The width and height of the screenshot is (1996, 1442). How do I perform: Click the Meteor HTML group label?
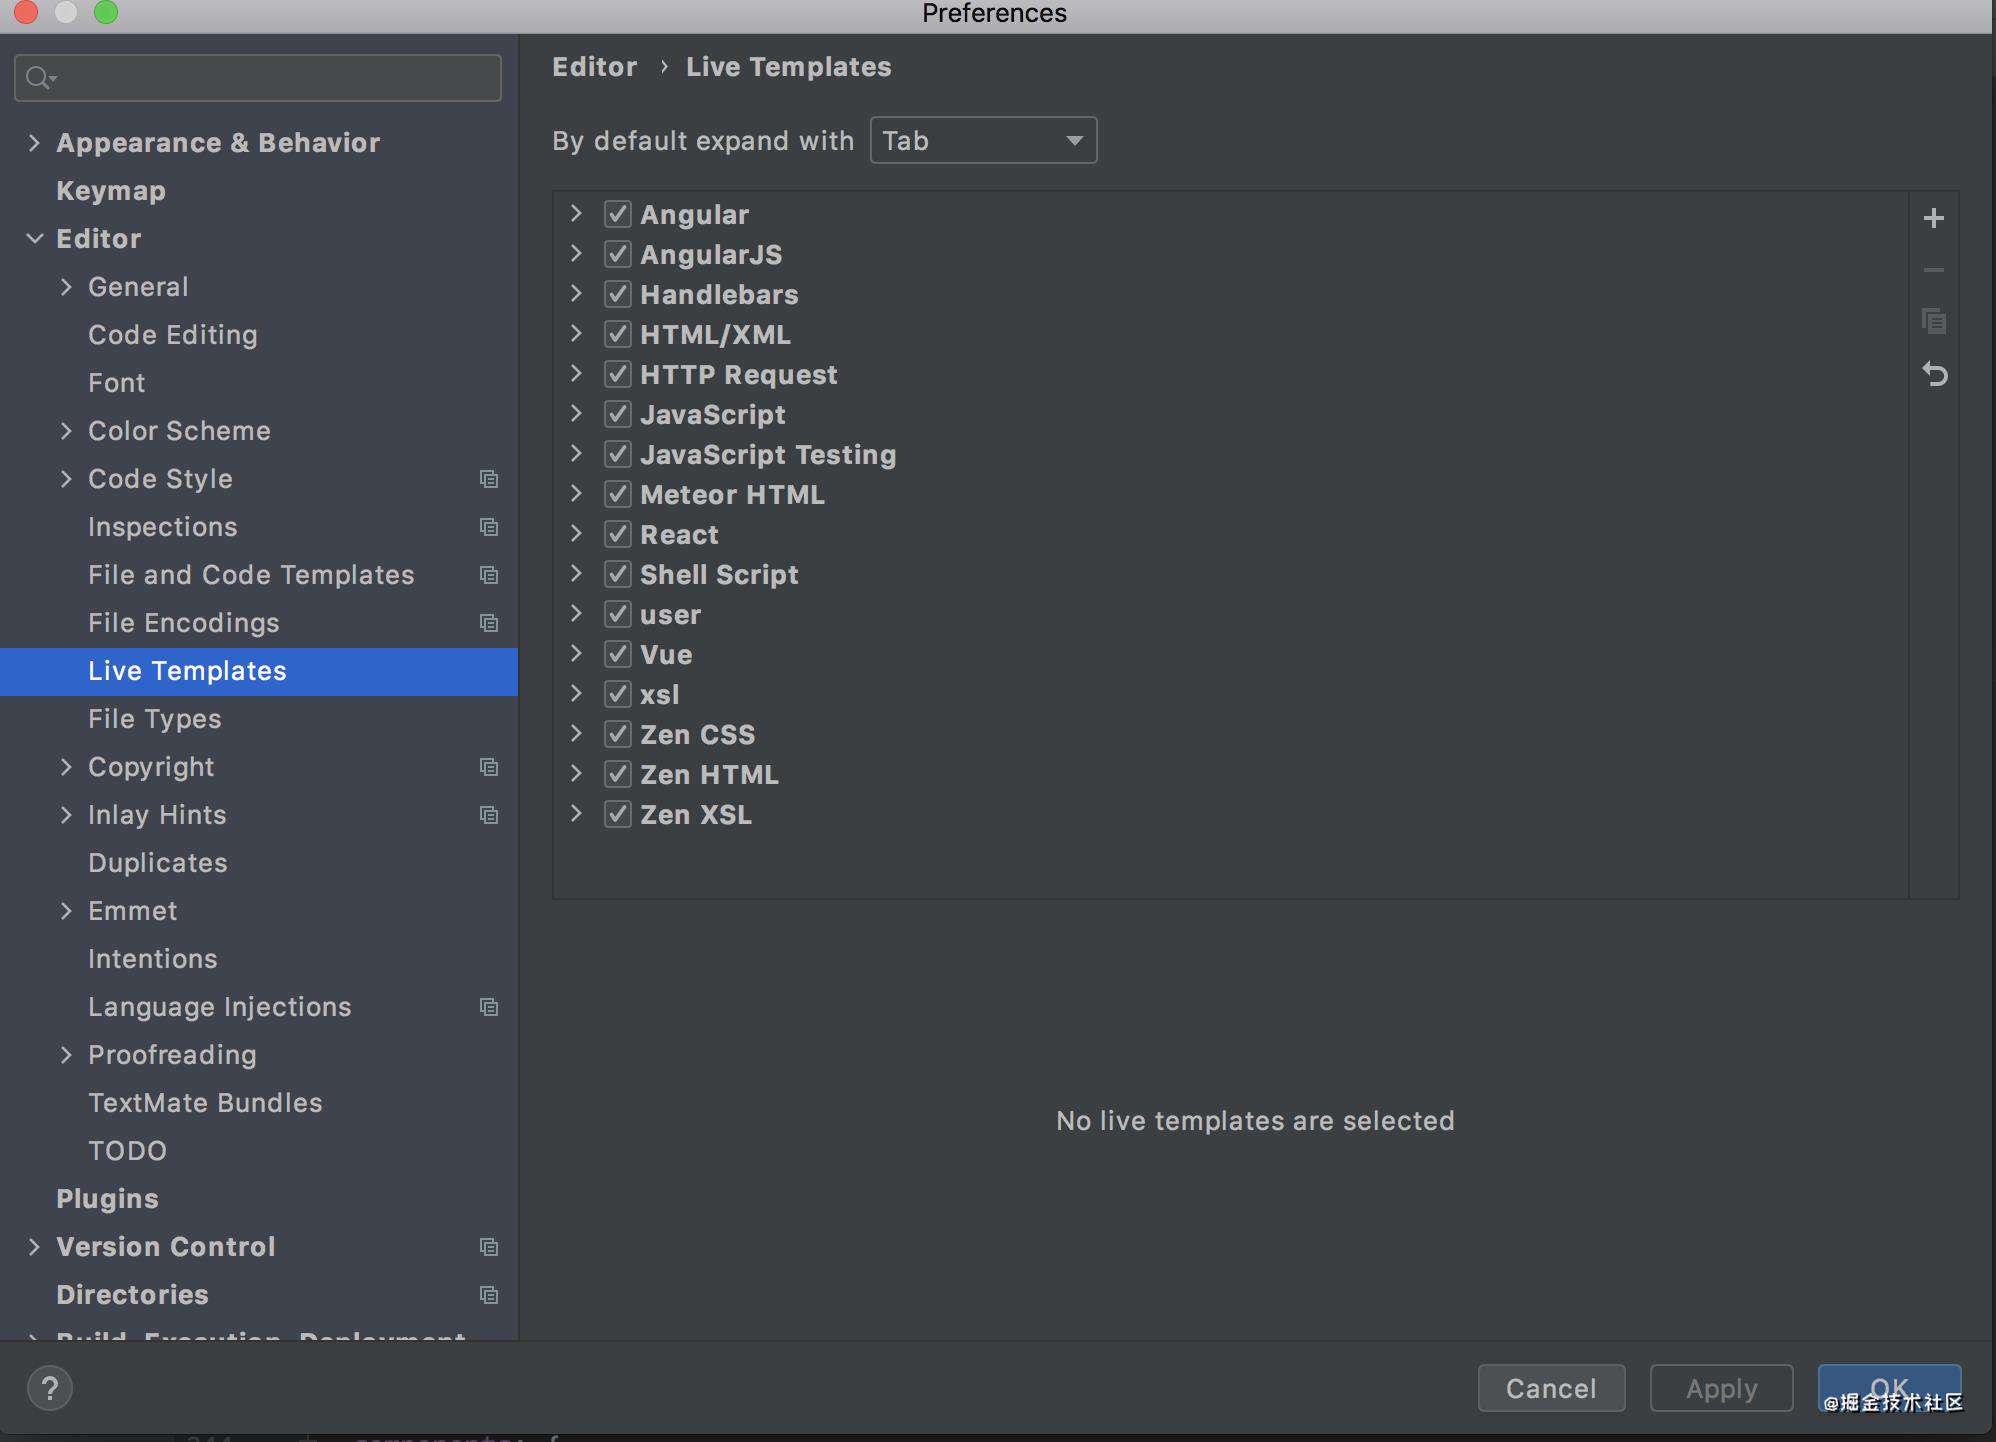click(732, 495)
